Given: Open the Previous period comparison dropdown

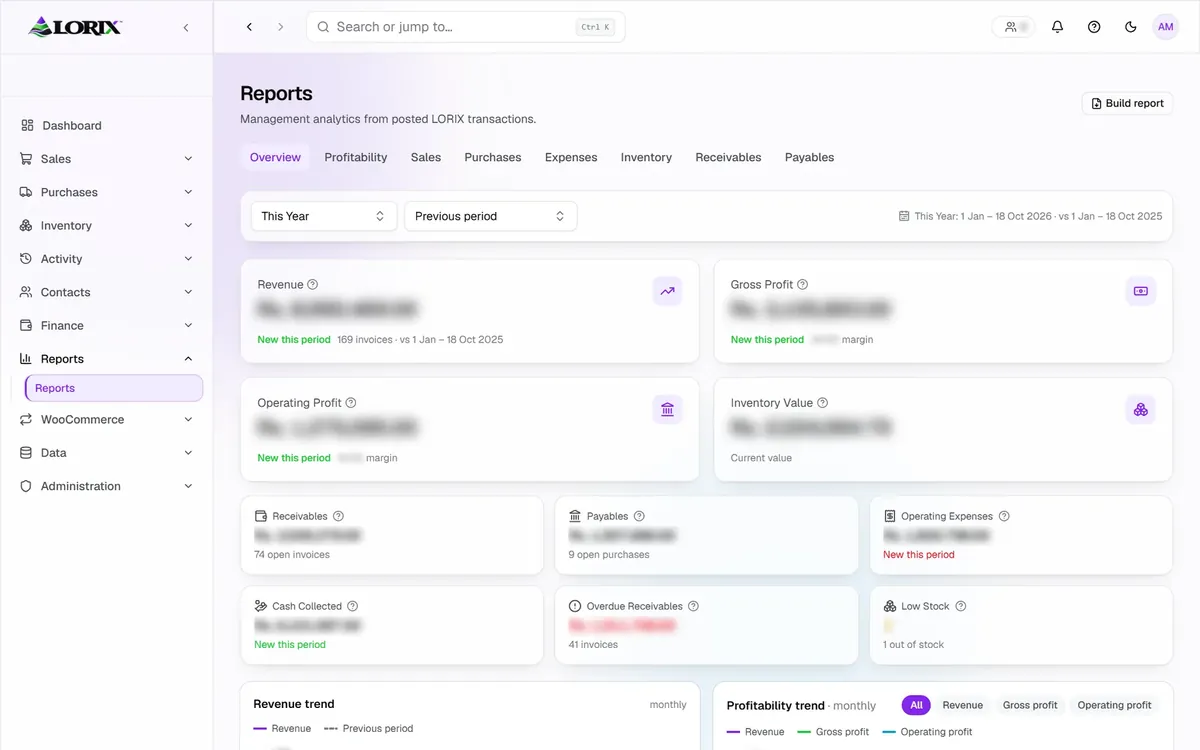Looking at the screenshot, I should (x=490, y=216).
